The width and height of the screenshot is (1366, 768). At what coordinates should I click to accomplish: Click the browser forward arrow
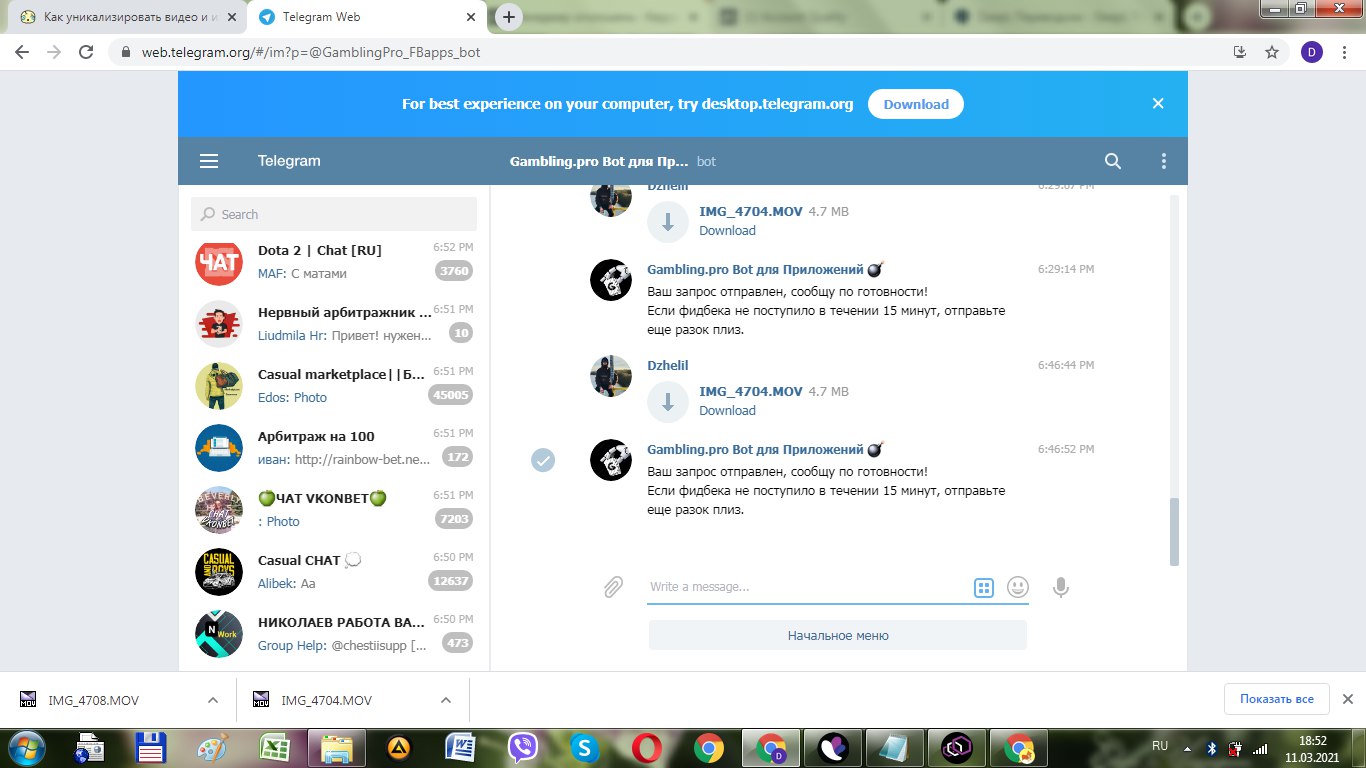(x=54, y=52)
